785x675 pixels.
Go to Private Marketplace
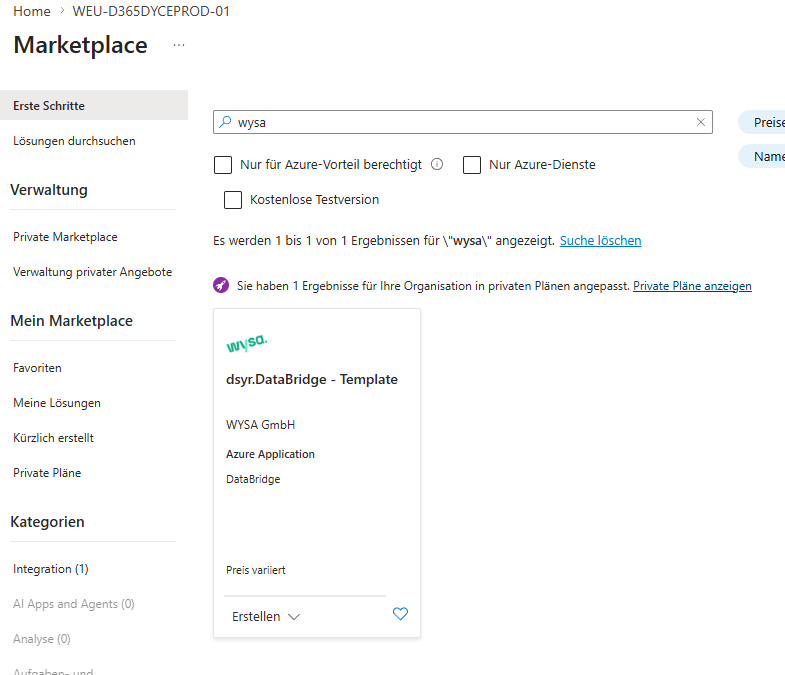65,237
